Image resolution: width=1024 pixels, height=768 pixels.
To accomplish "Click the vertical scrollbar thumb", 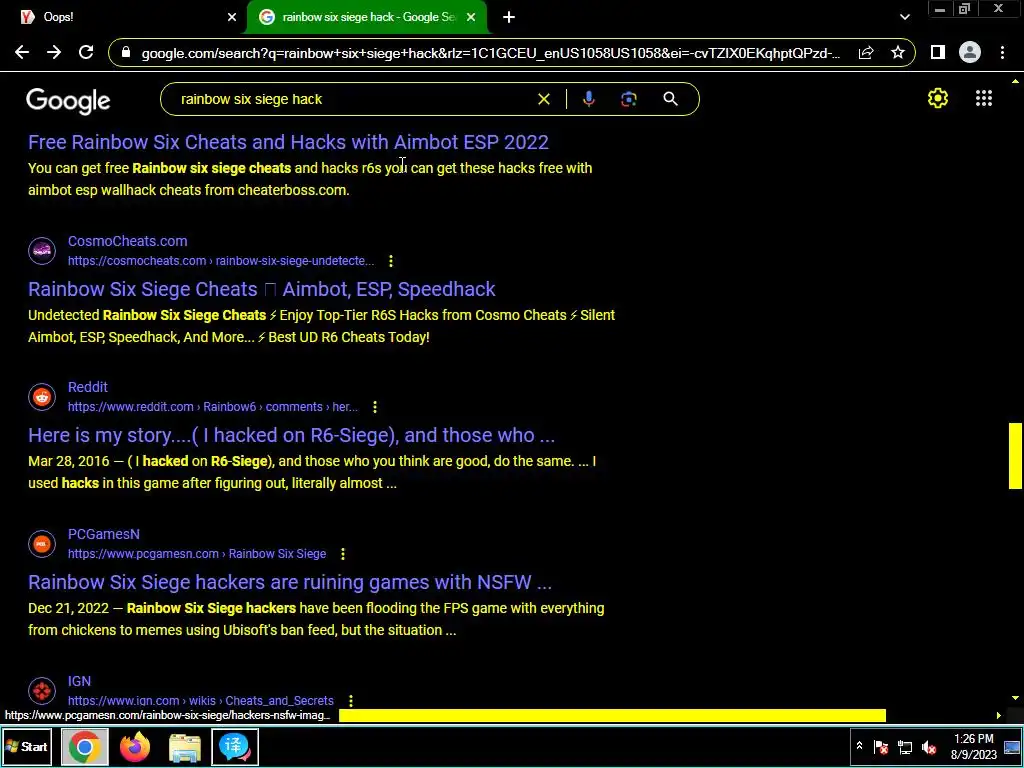I will [1015, 456].
